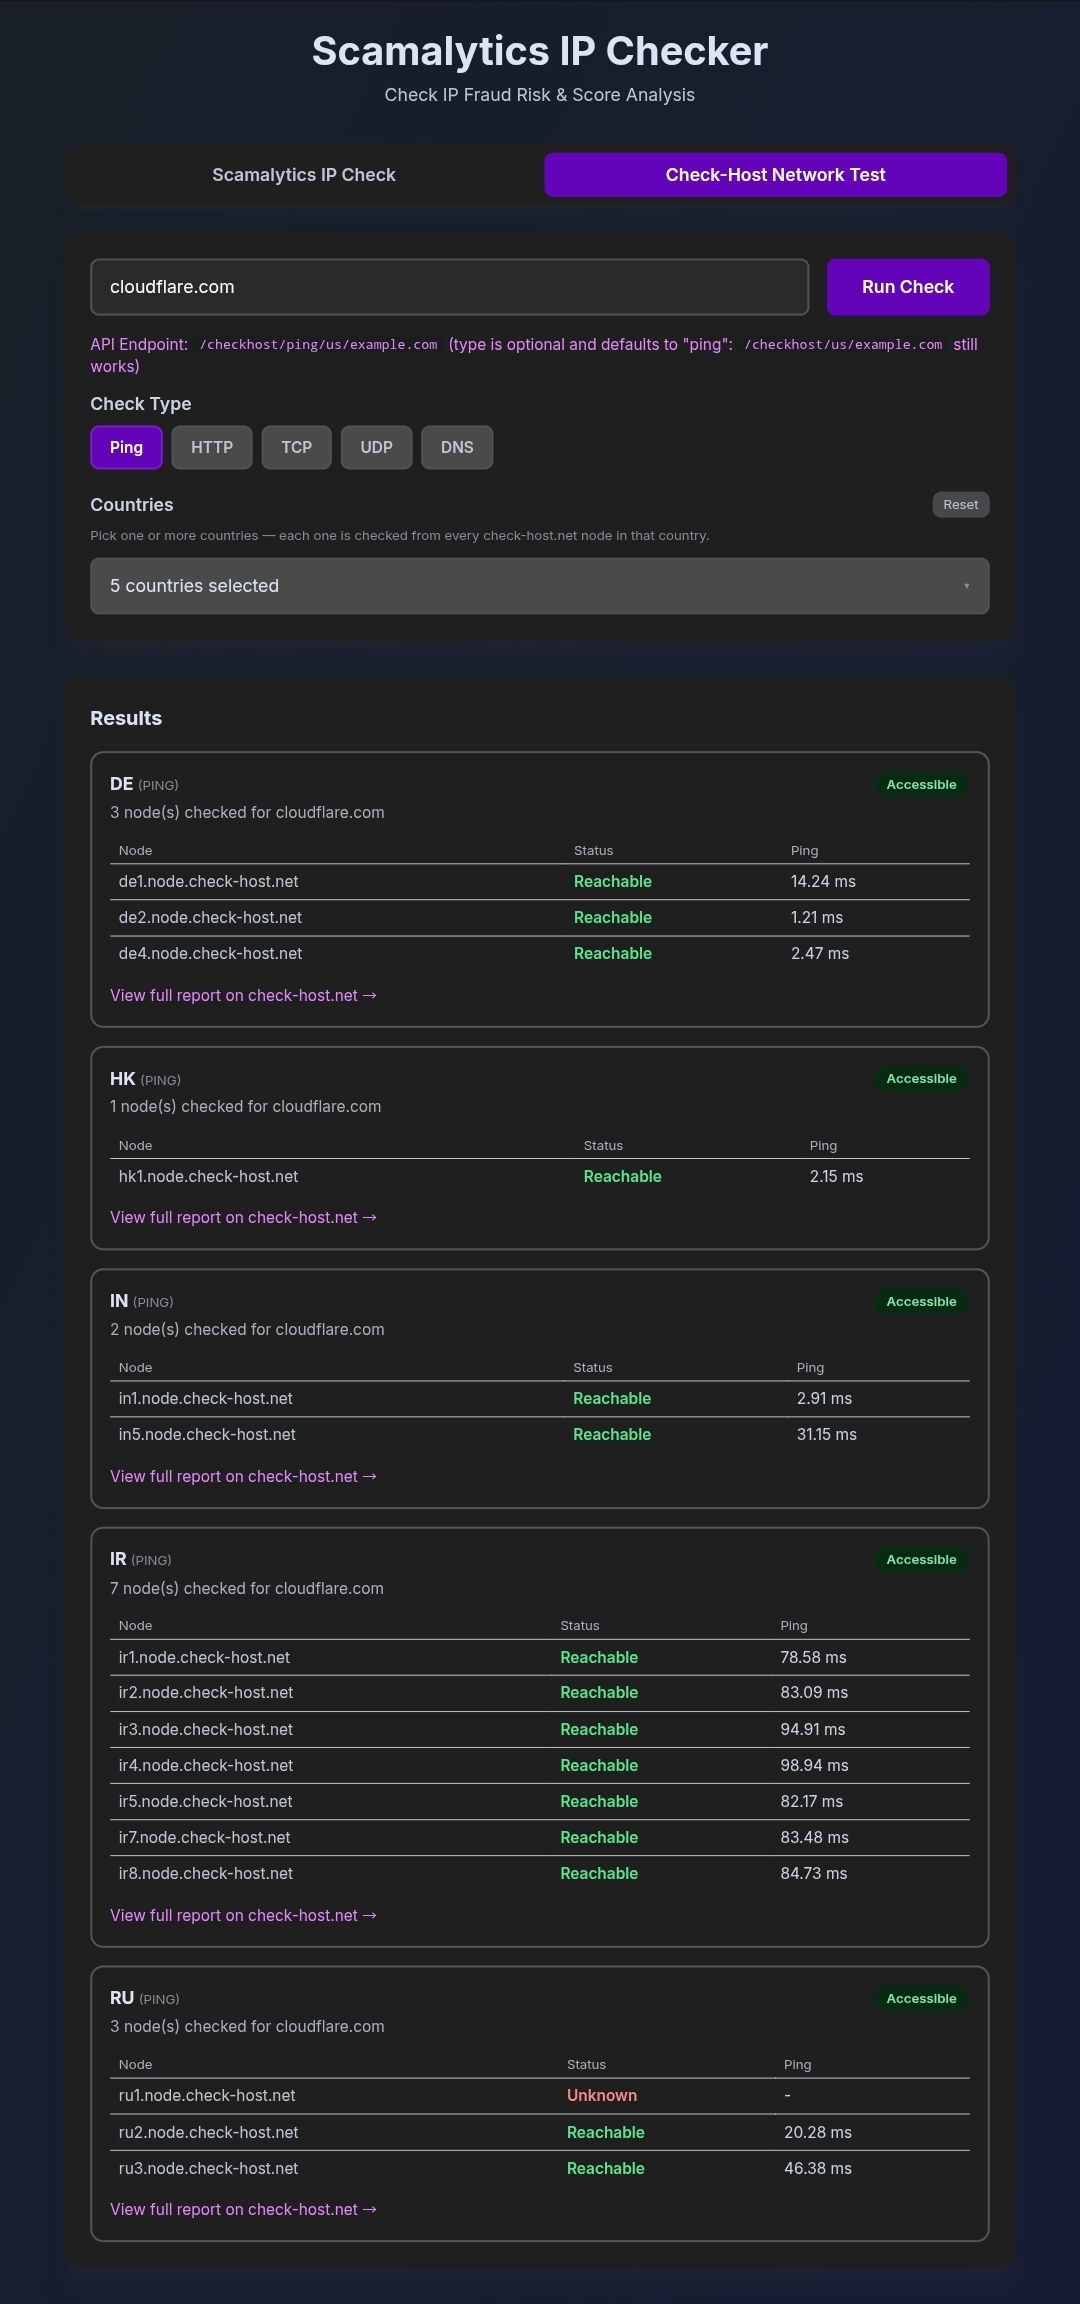Reset the selected countries
Image resolution: width=1080 pixels, height=2304 pixels.
coord(961,505)
